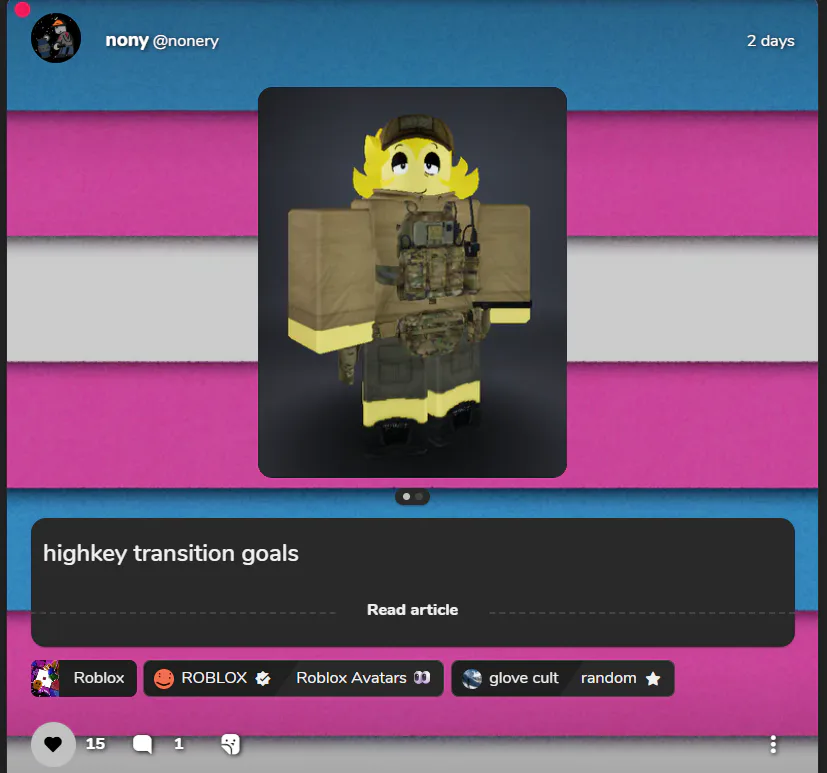Click the verified badge next to ROBLOX
Screen dimensions: 827x773
pos(263,678)
